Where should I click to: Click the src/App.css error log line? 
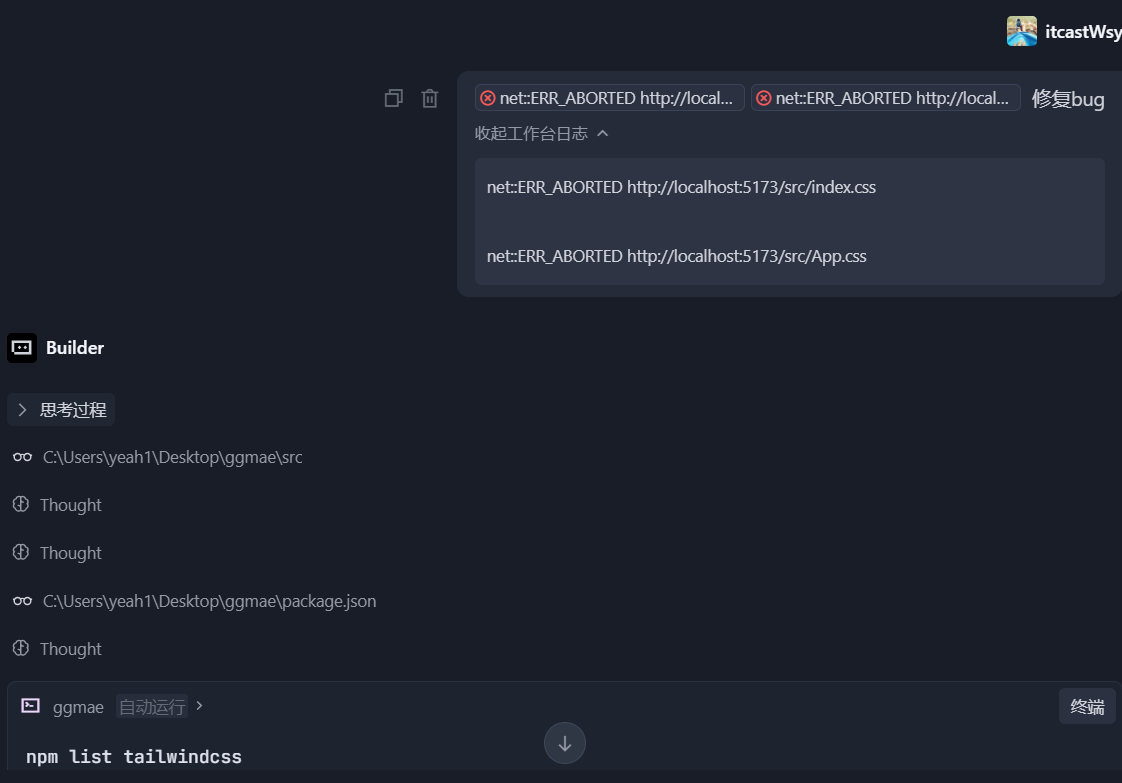click(x=676, y=256)
